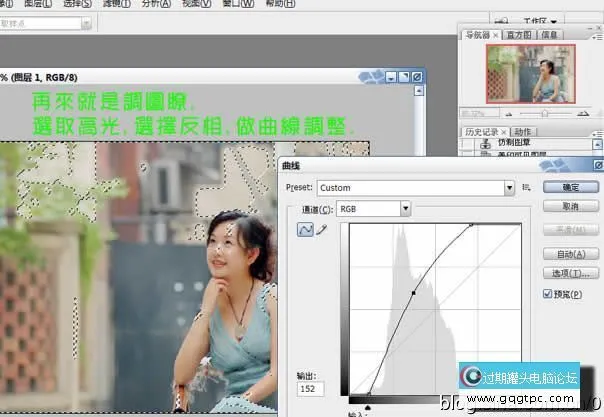This screenshot has width=604, height=417.
Task: Click the History panel scroll-up arrow
Action: (597, 145)
